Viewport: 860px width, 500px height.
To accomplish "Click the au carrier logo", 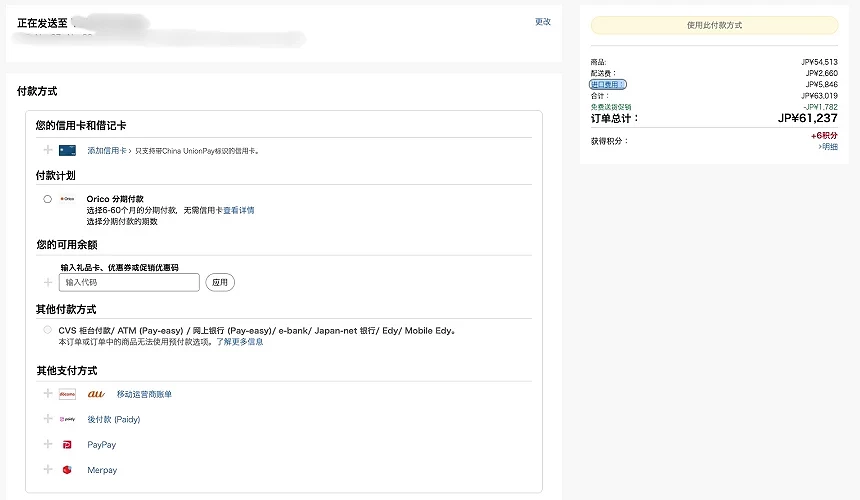I will pyautogui.click(x=96, y=394).
